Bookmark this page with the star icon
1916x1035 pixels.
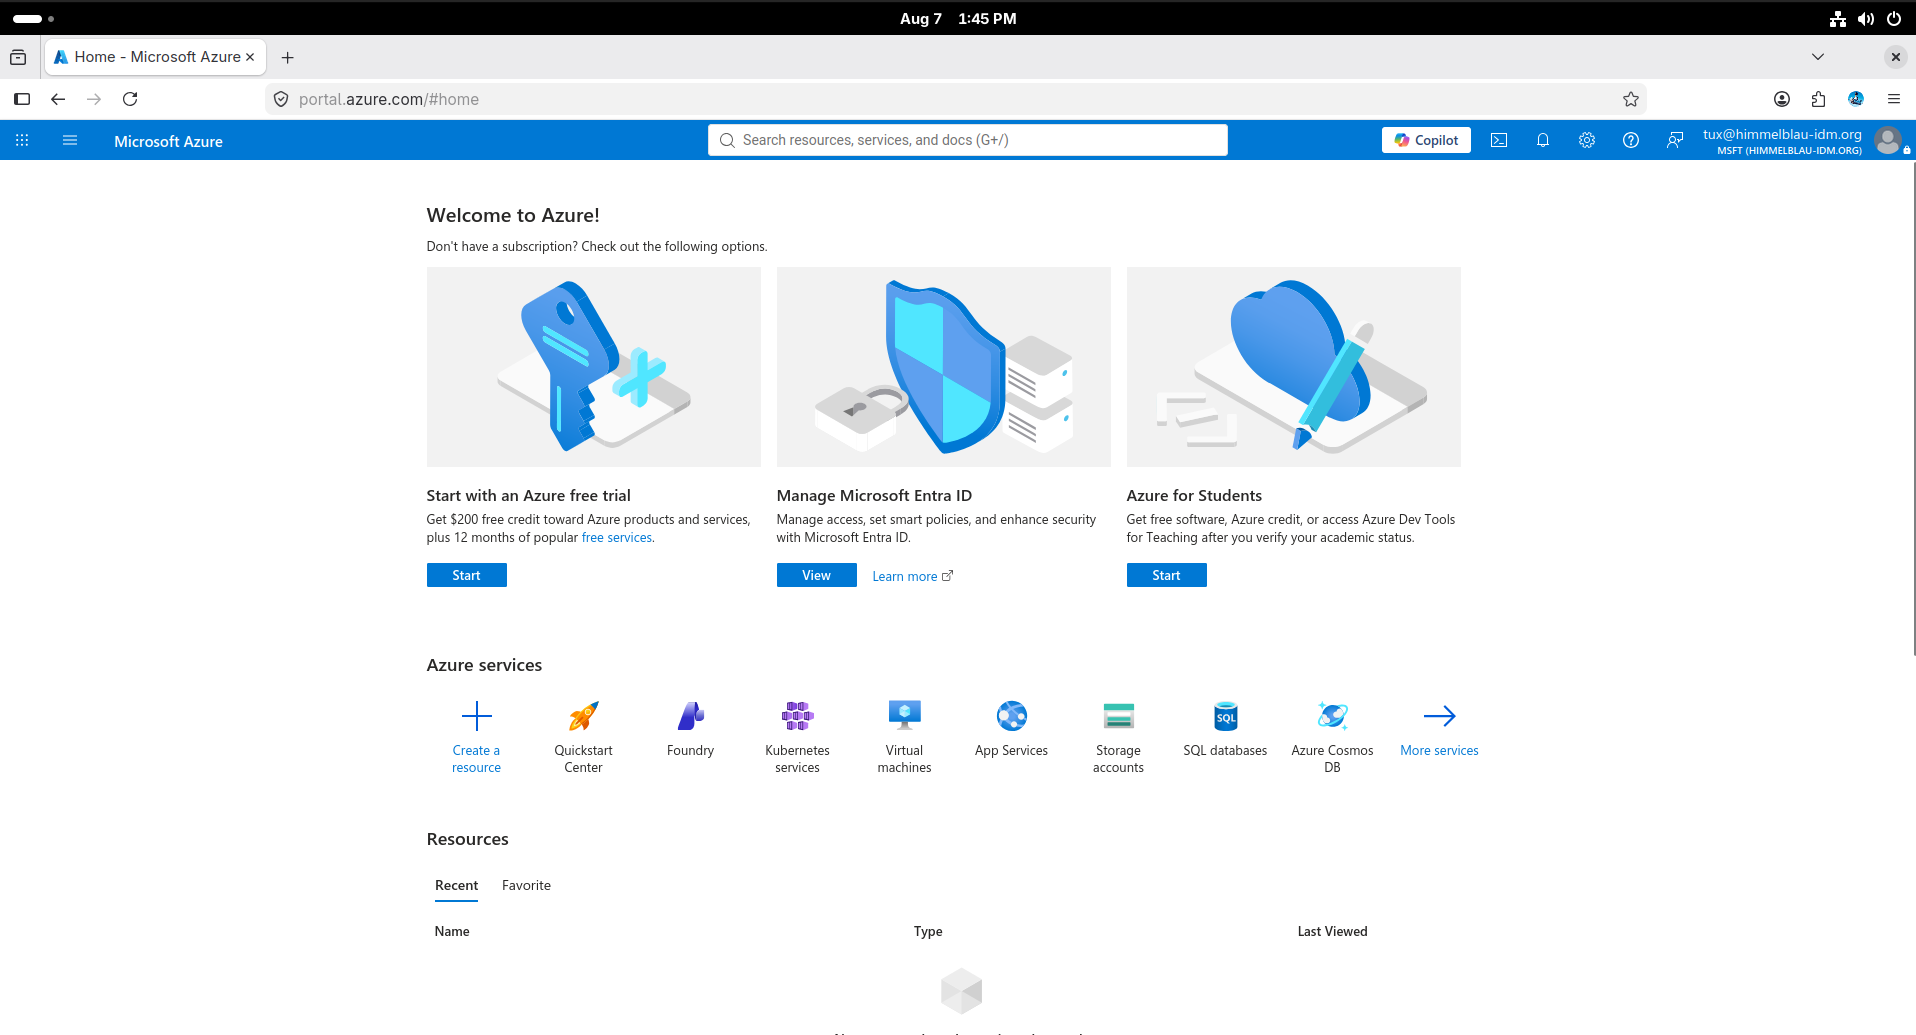1631,99
